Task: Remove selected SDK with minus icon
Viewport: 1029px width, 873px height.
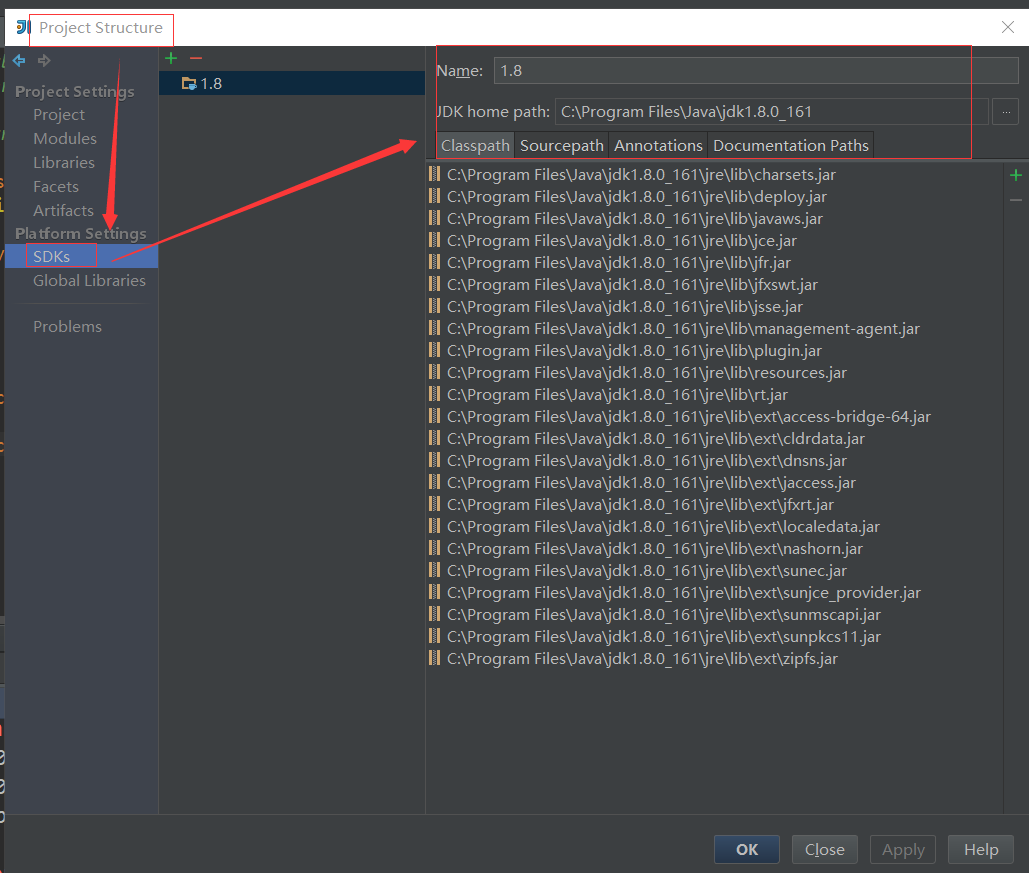Action: click(x=196, y=58)
